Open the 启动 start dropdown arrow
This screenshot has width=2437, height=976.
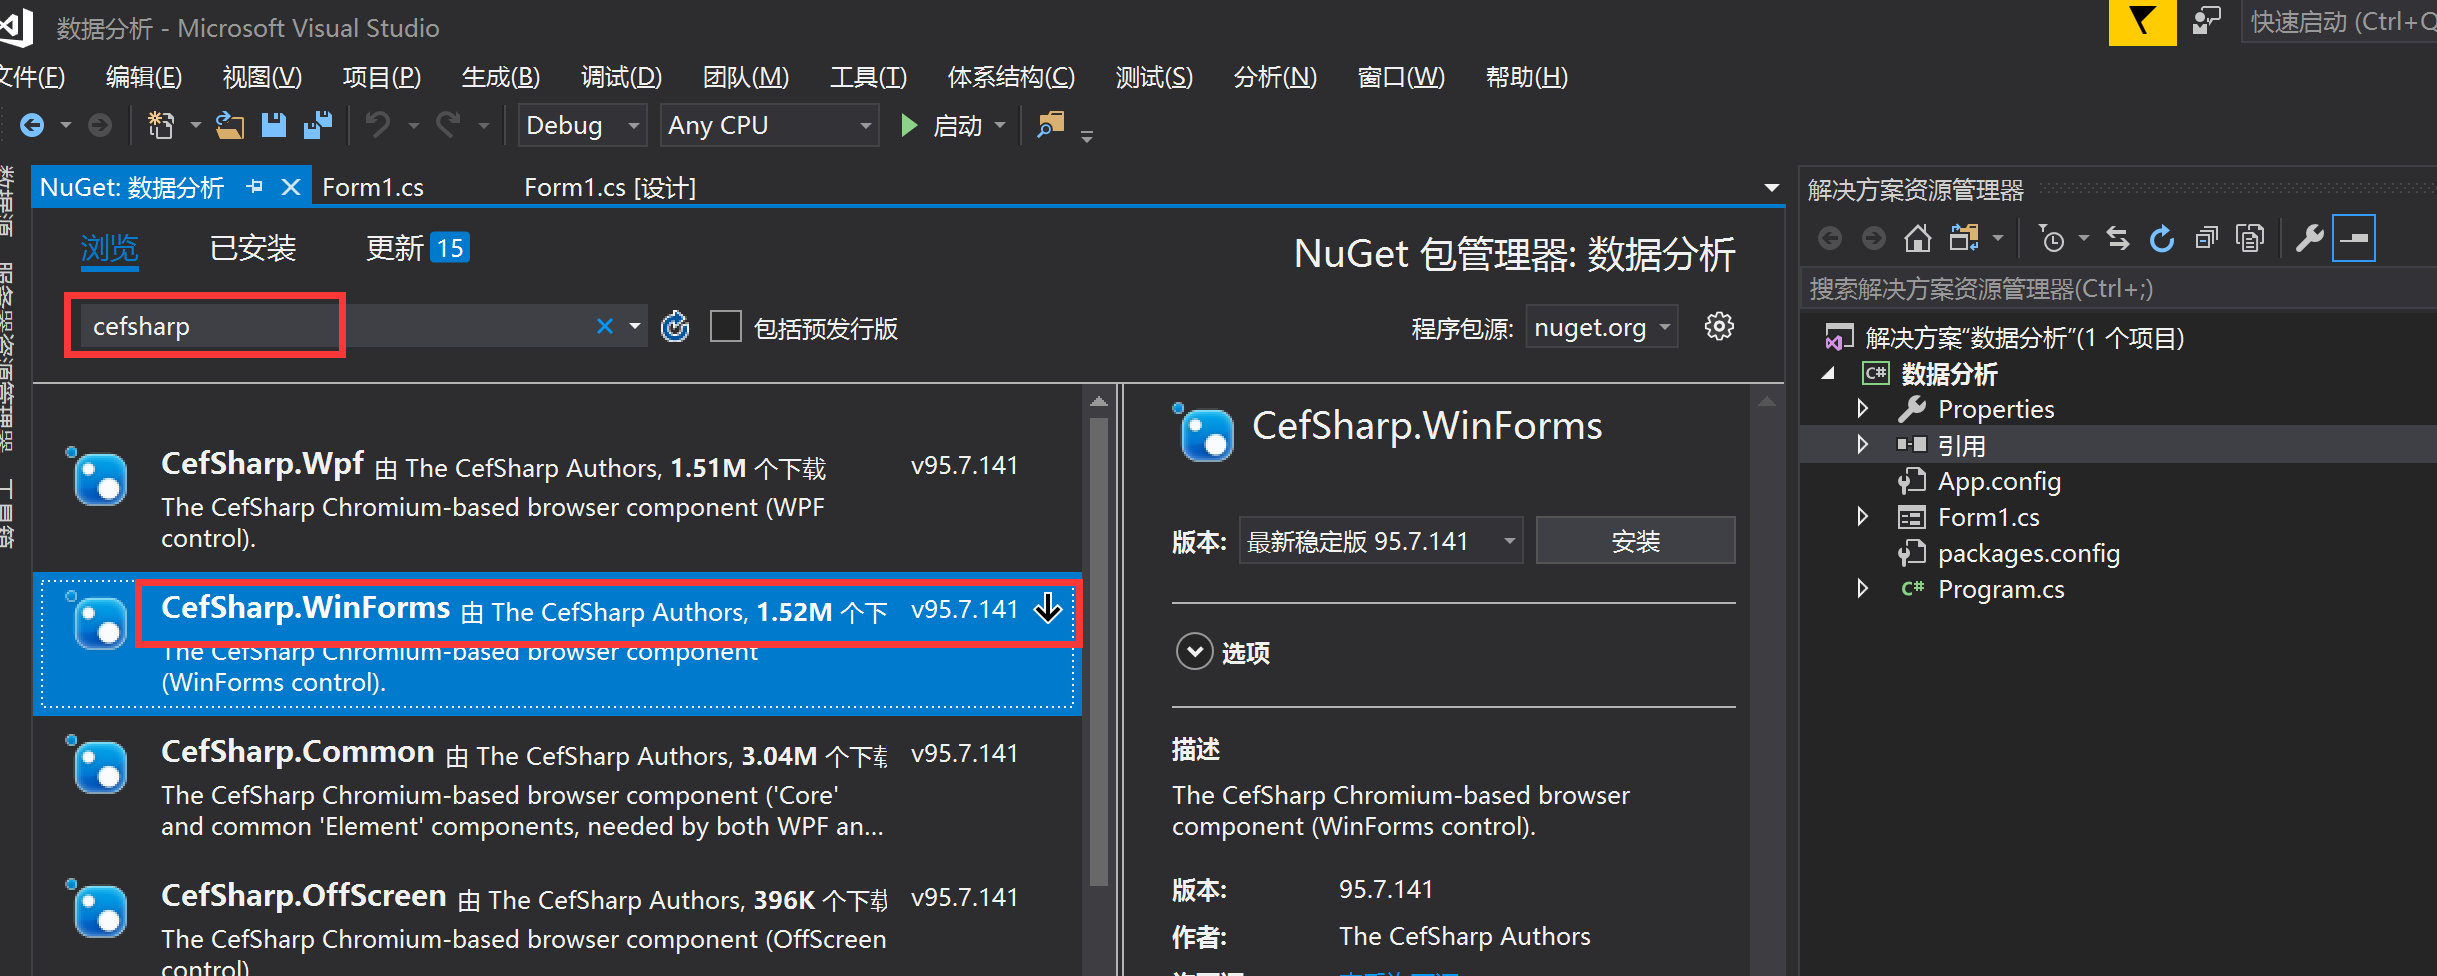(x=1000, y=126)
